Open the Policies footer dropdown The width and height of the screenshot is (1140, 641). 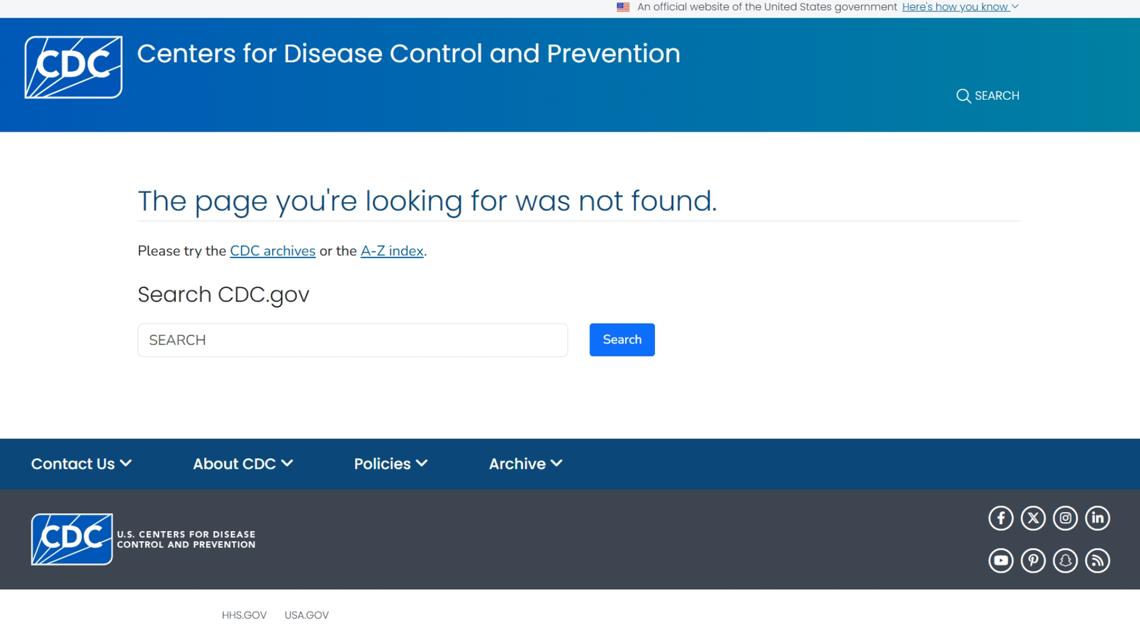(390, 464)
